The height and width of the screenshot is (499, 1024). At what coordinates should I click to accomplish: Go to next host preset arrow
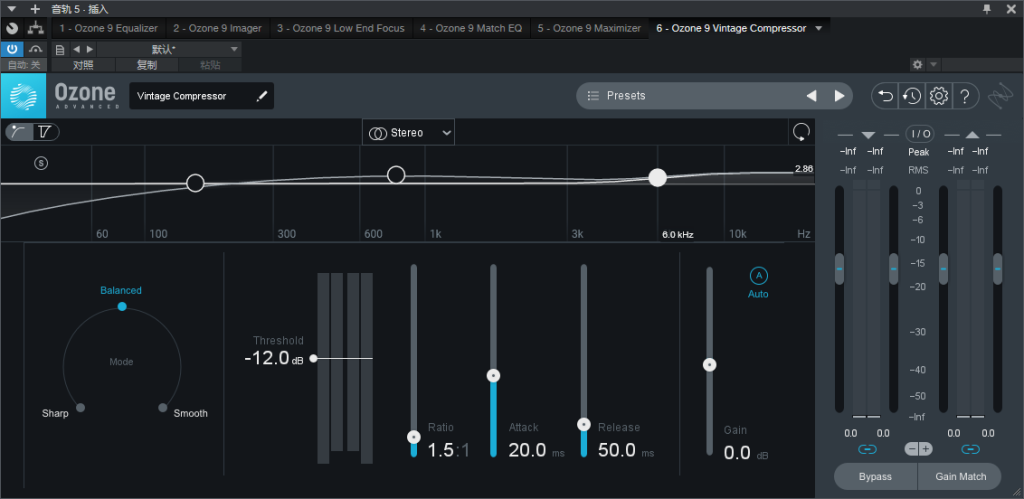point(89,49)
